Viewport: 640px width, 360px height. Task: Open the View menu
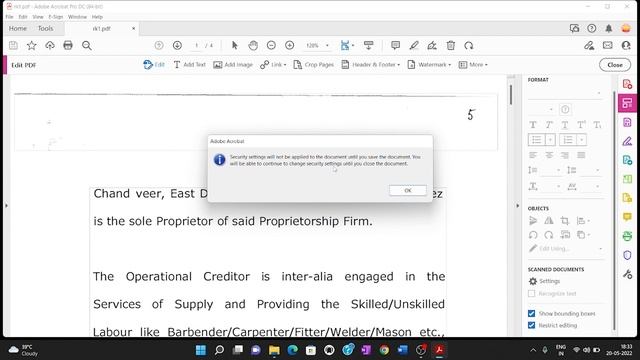(x=38, y=17)
